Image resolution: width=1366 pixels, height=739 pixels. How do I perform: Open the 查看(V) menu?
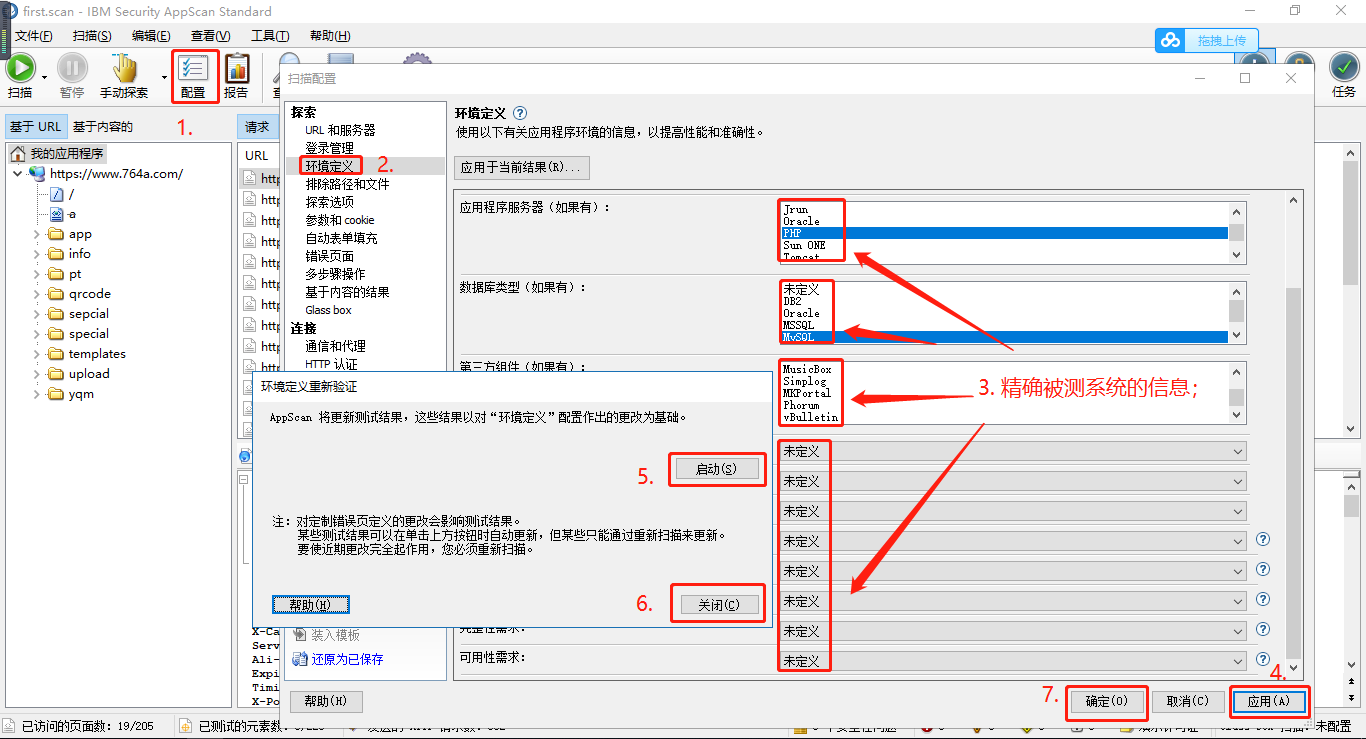coord(210,36)
